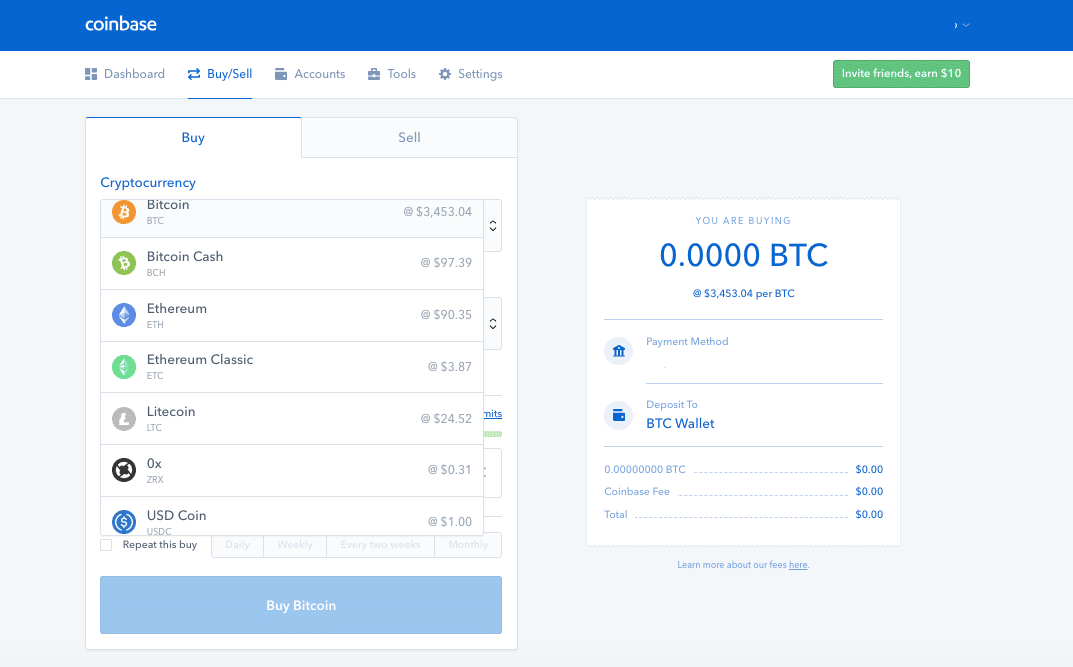Viewport: 1073px width, 667px height.
Task: Select the Ethereum icon
Action: tap(124, 315)
